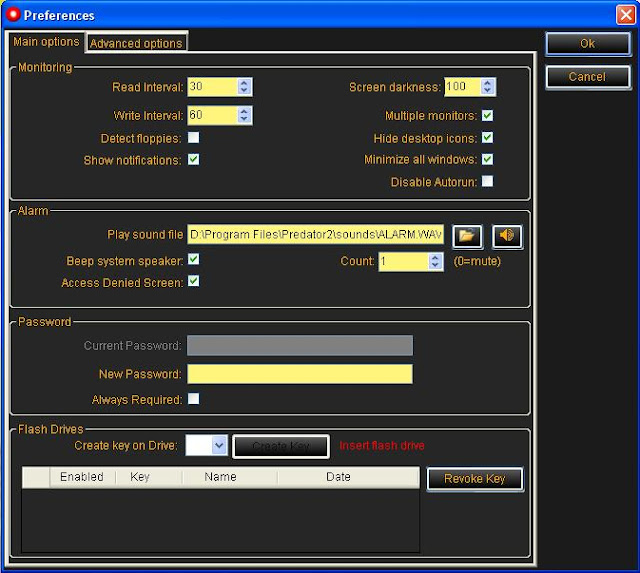Switch to Main options tab
This screenshot has width=640, height=573.
(46, 42)
